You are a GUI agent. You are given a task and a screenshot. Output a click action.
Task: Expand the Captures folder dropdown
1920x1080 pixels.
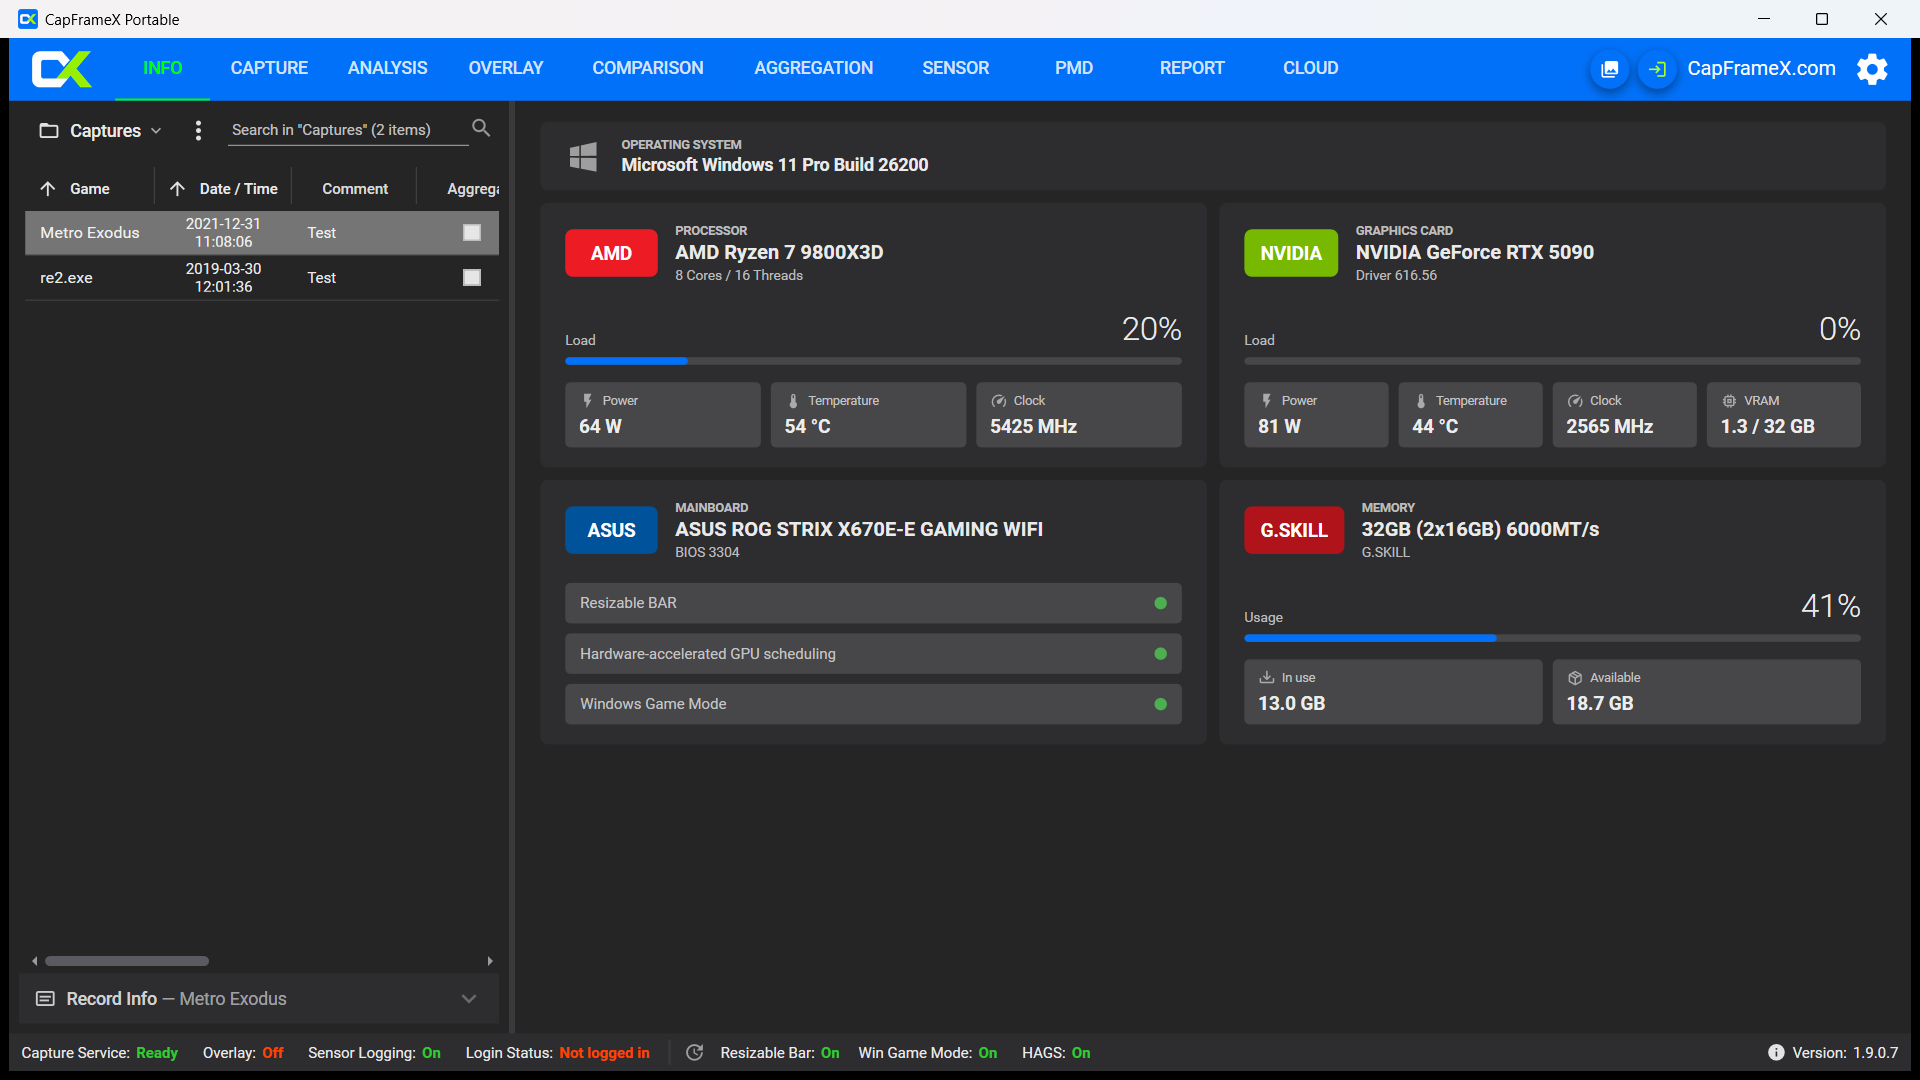click(156, 131)
